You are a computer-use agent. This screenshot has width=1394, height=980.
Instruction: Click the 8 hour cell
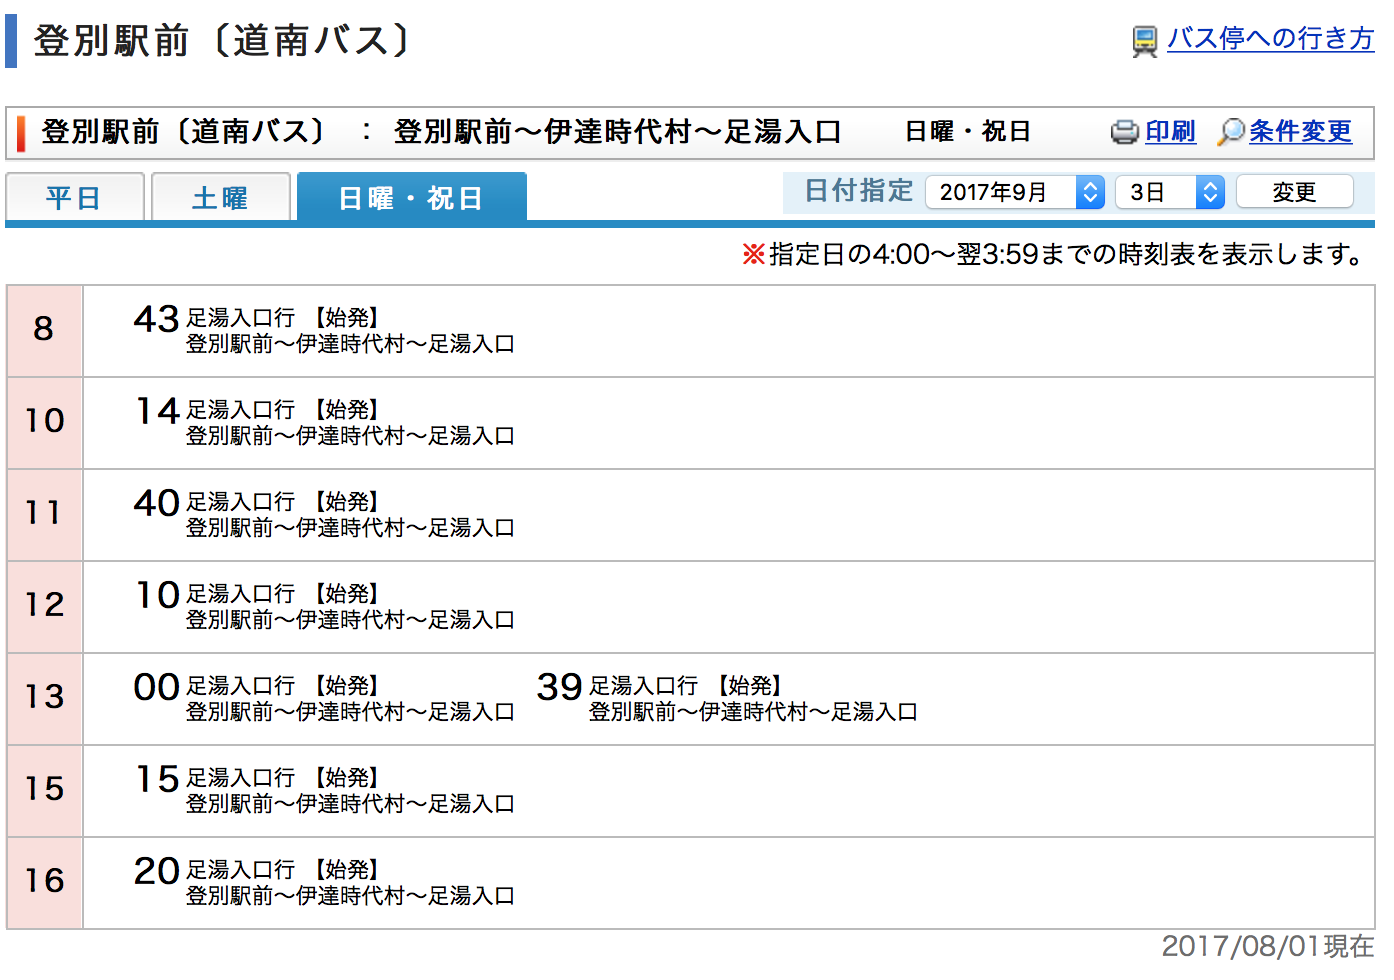tap(44, 330)
